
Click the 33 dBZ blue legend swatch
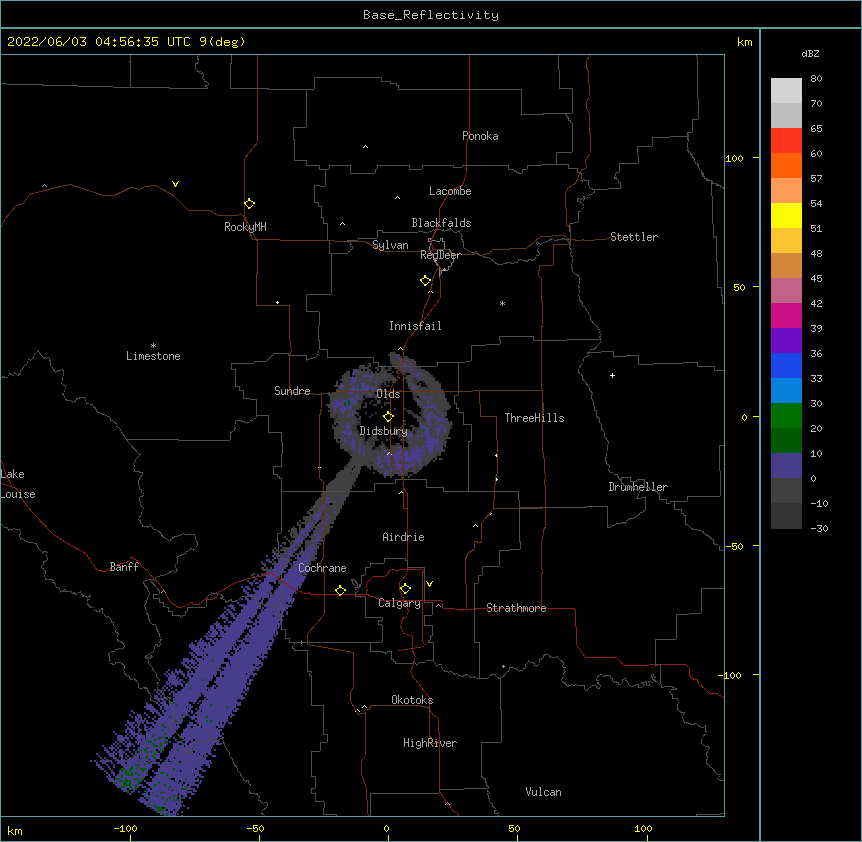(x=786, y=390)
